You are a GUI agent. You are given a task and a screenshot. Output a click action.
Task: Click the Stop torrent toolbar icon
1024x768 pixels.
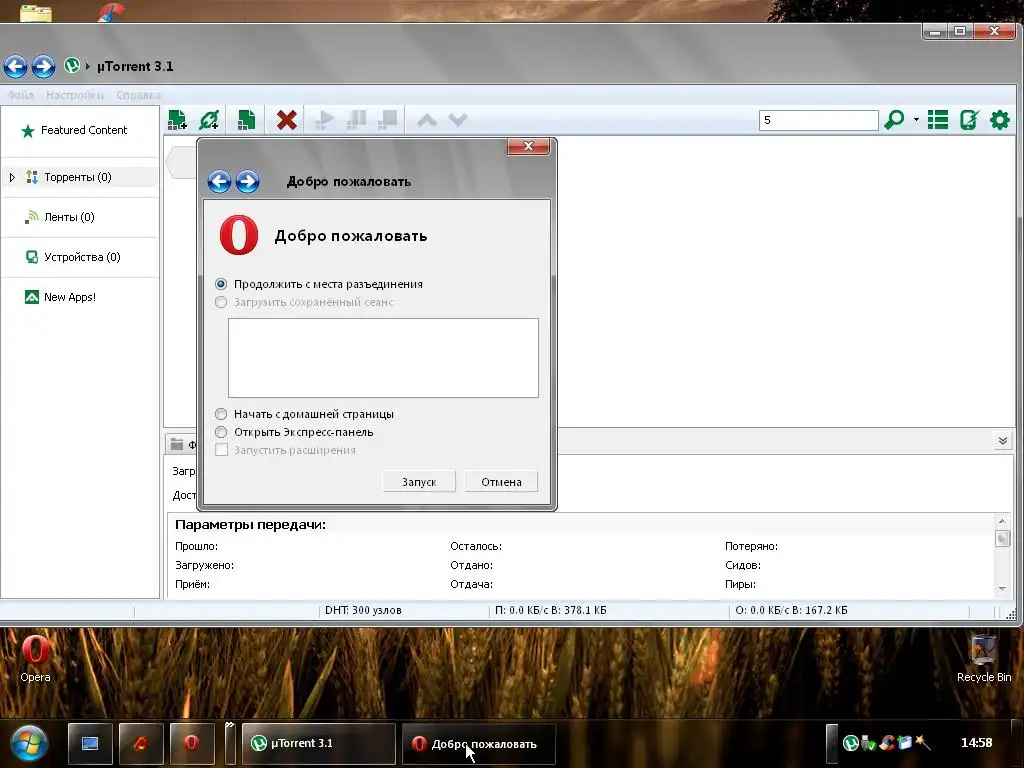pos(387,120)
